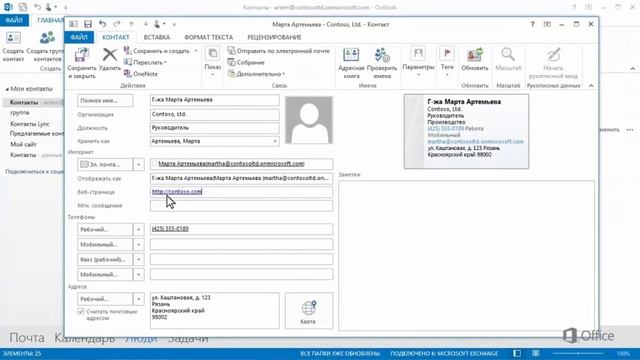Click the Эл. почта button
Viewport: 640px width, 360px height.
[x=105, y=164]
